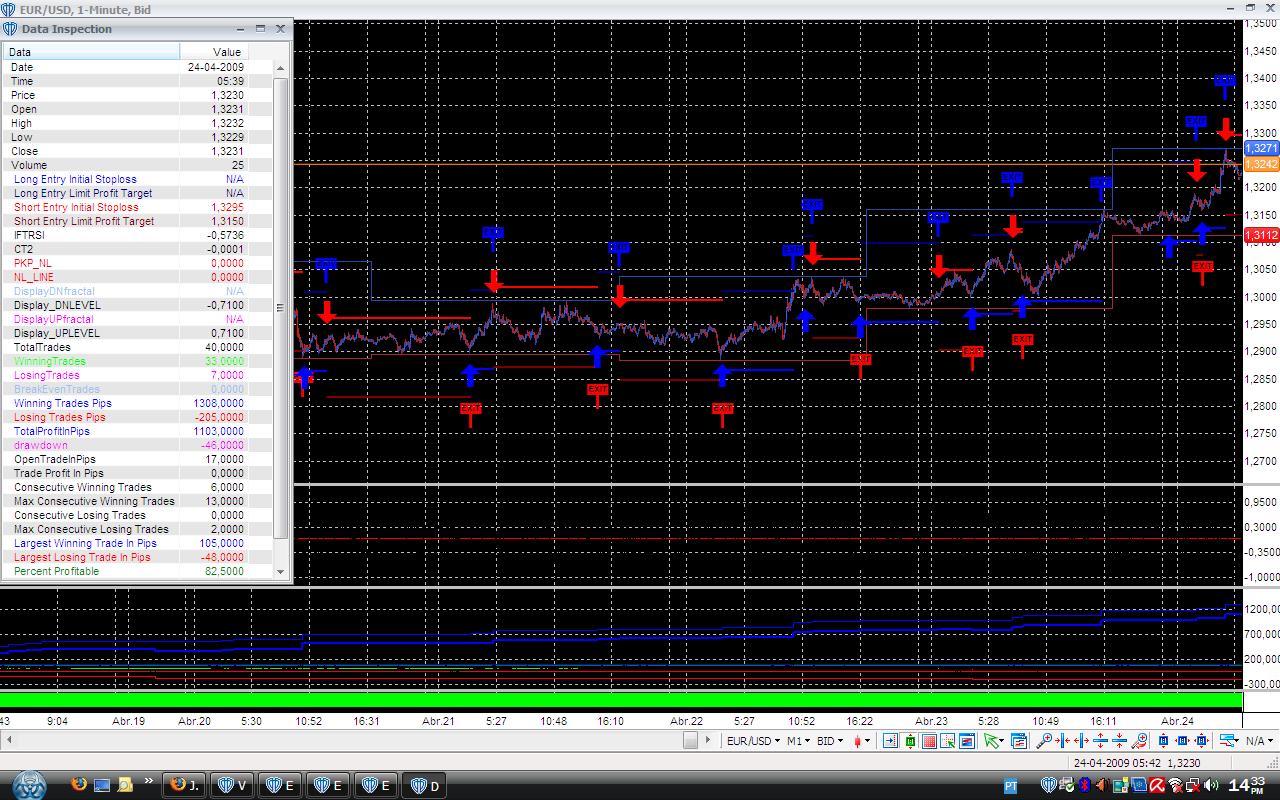Click the taskbar clock
The height and width of the screenshot is (800, 1280).
(1249, 785)
